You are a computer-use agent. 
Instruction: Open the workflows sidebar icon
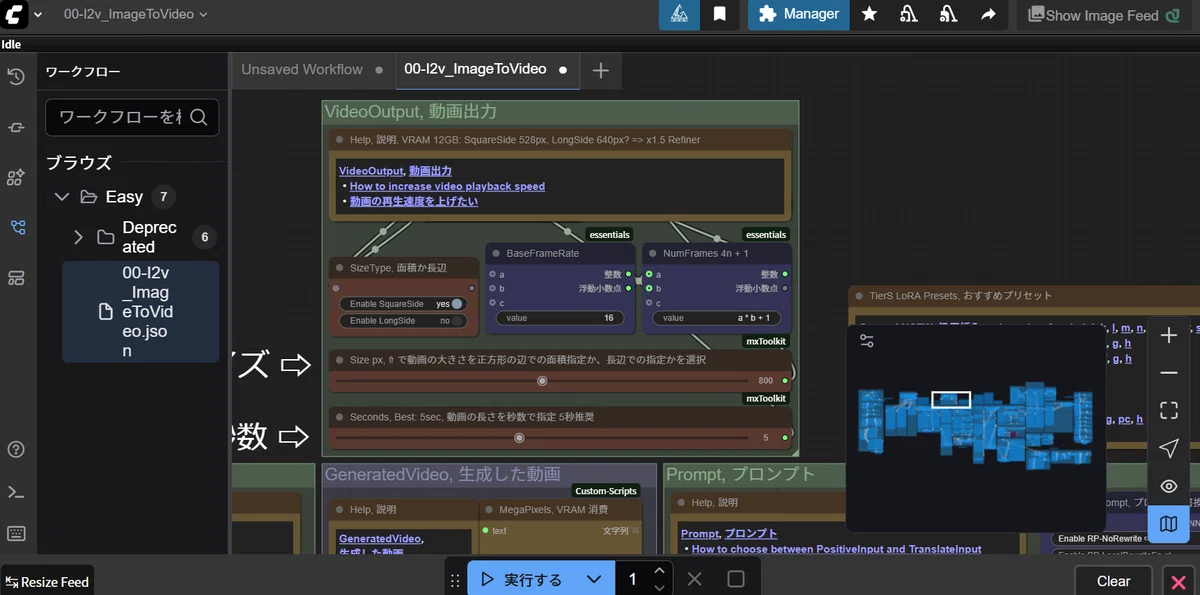tap(16, 227)
